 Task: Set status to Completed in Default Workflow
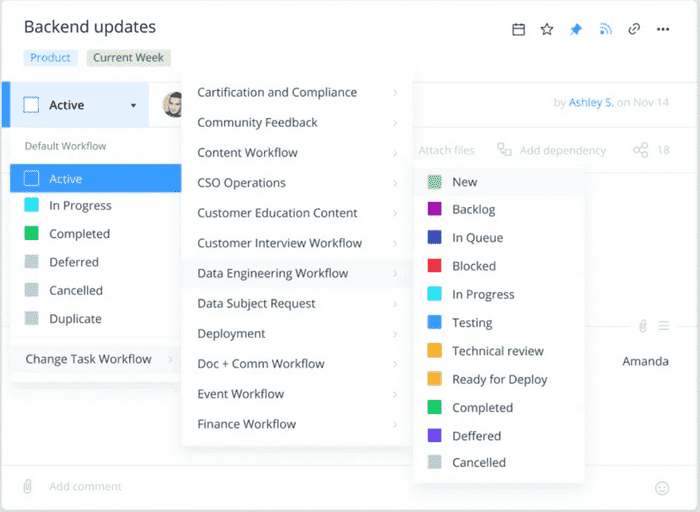click(96, 233)
